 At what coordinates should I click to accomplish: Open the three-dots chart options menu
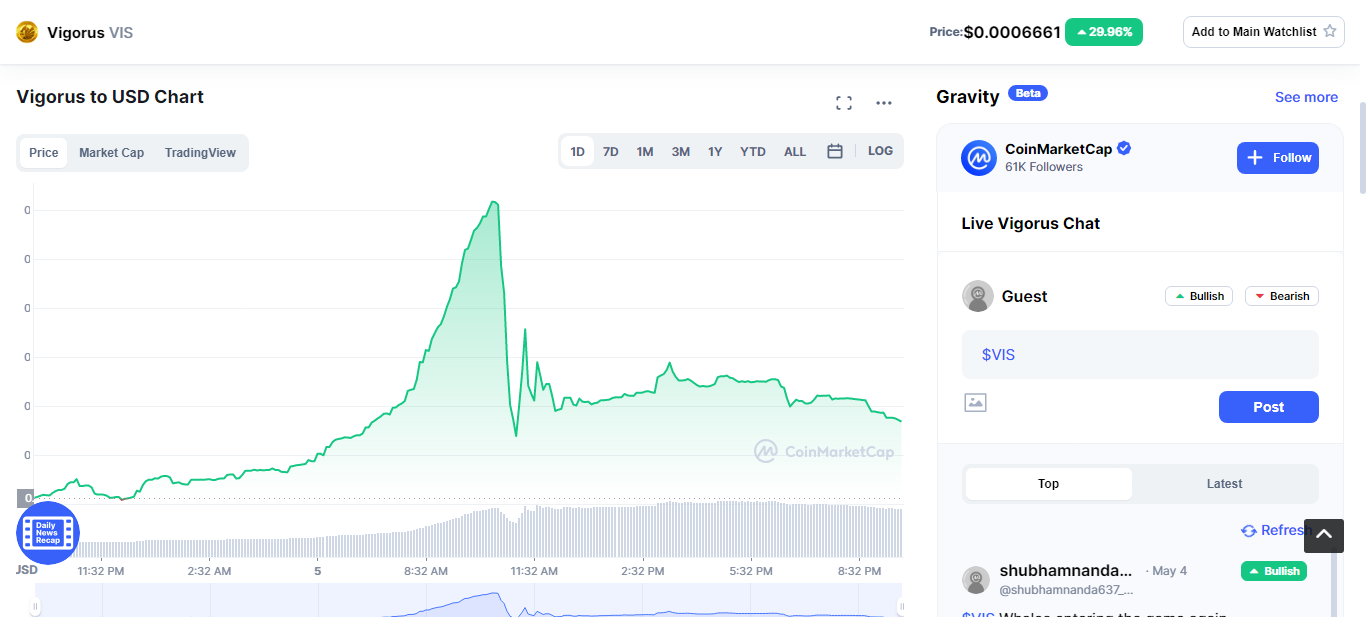(884, 103)
